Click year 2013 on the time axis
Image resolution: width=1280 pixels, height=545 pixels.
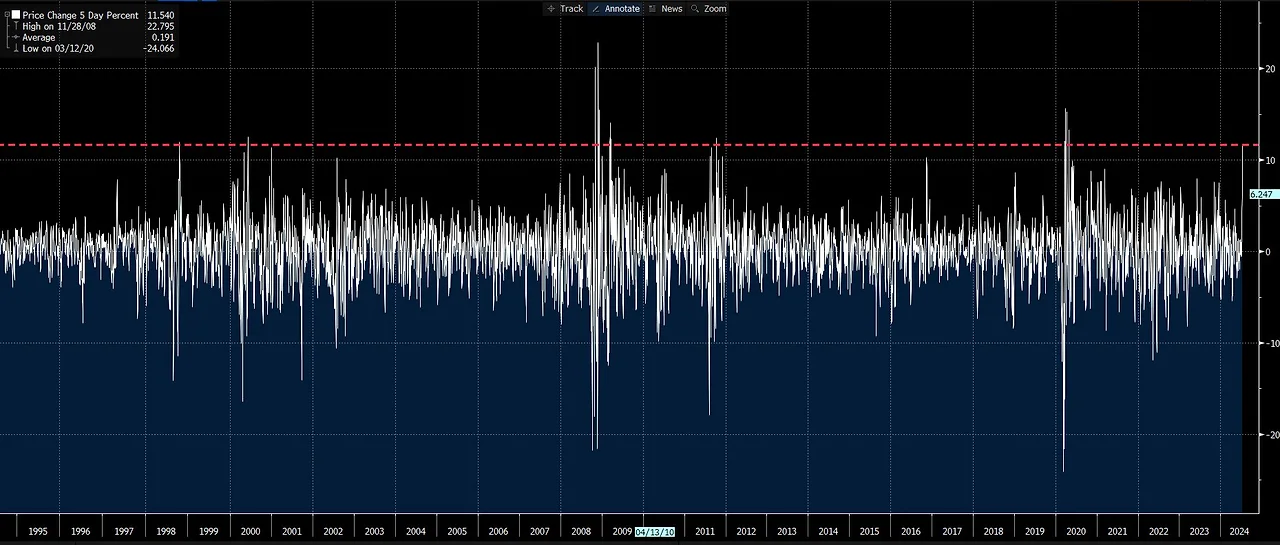tap(787, 532)
